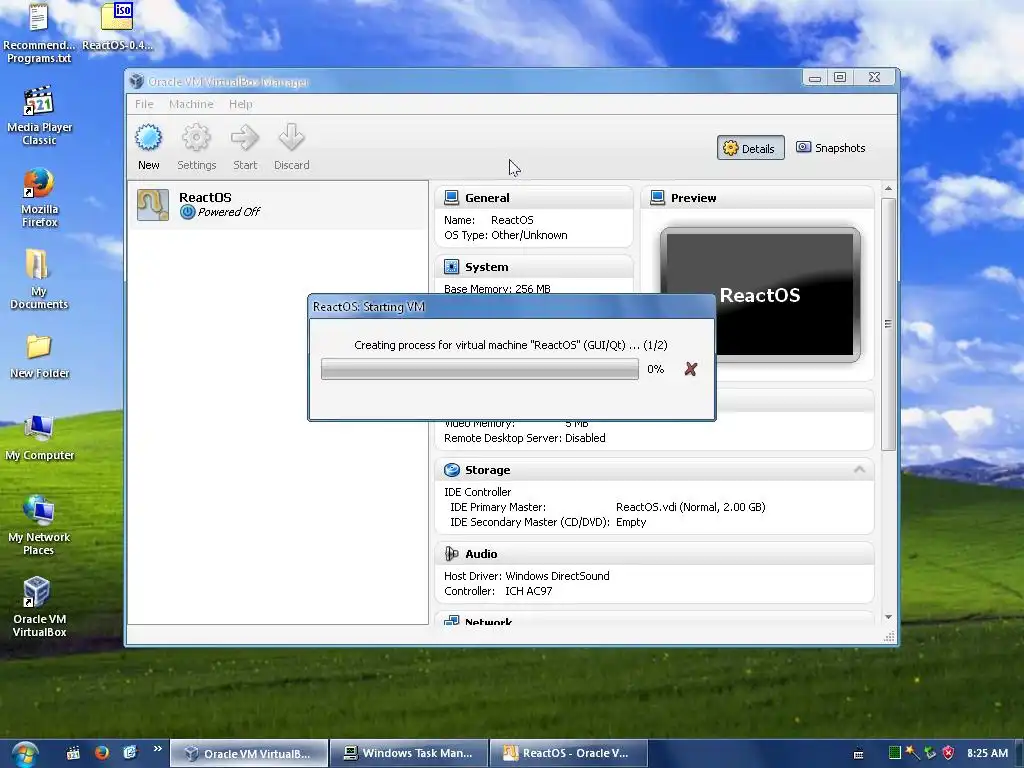Click the Audio section speaker icon

pyautogui.click(x=451, y=554)
